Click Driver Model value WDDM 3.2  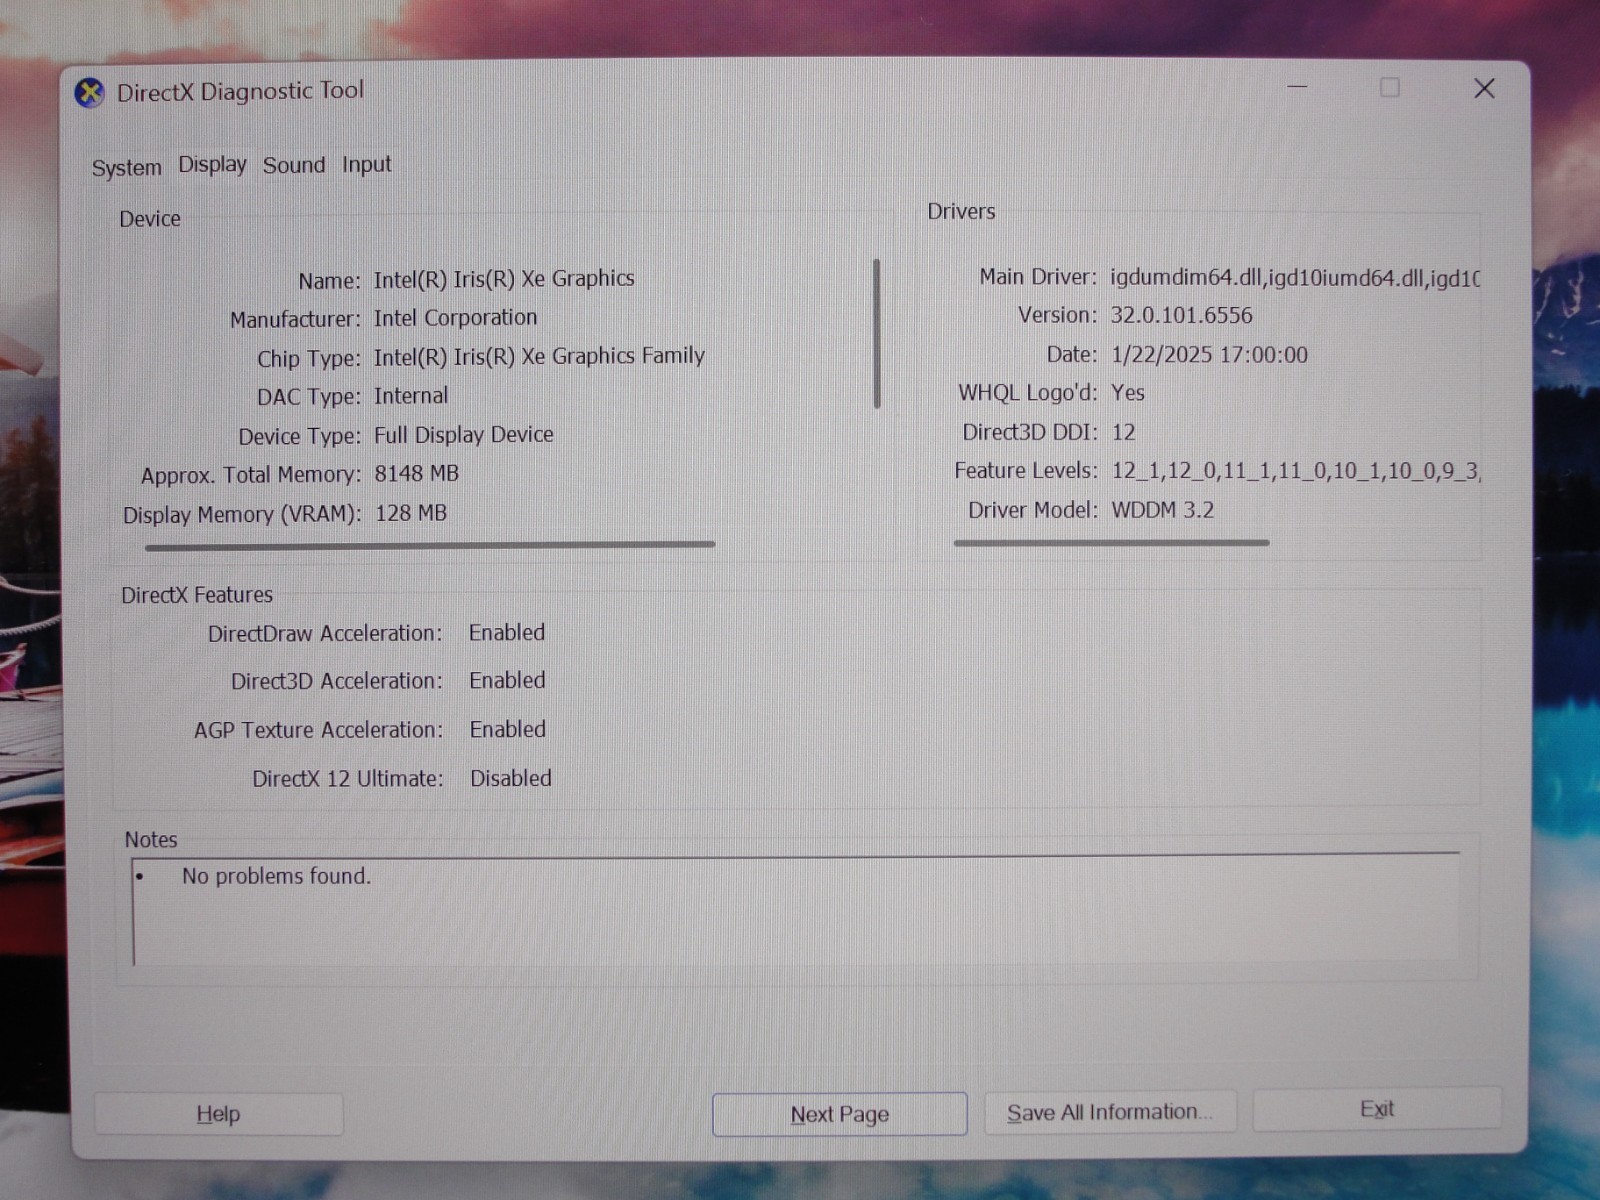click(x=1163, y=510)
